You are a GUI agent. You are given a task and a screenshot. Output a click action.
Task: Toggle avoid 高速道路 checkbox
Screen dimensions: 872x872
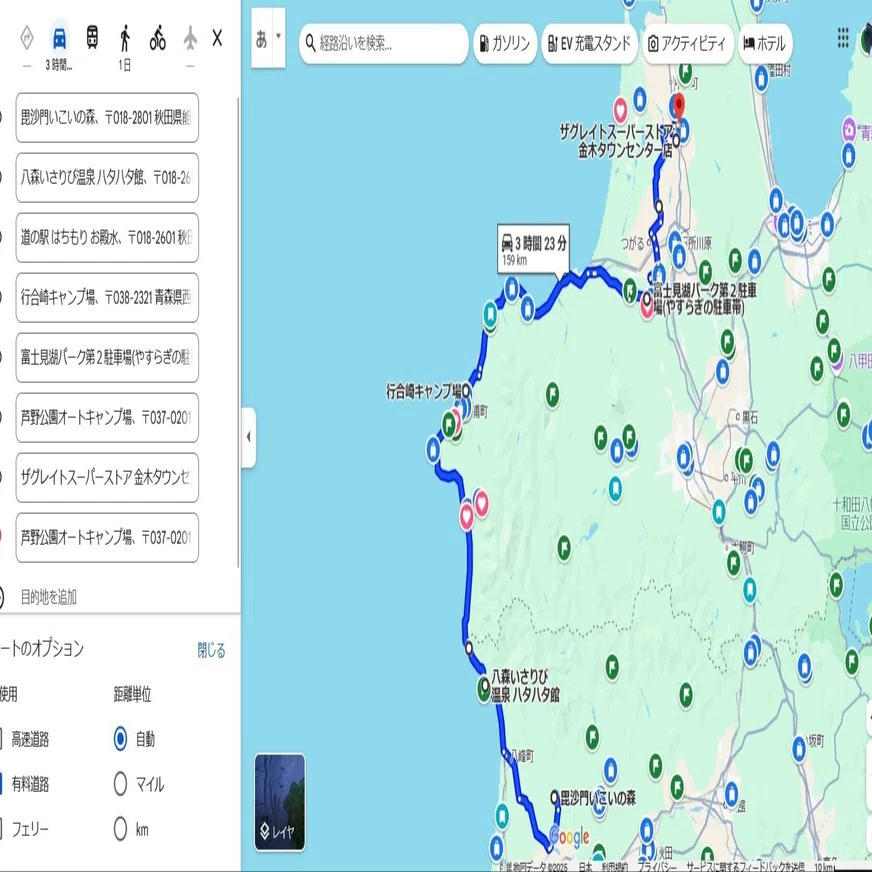[x=1, y=739]
